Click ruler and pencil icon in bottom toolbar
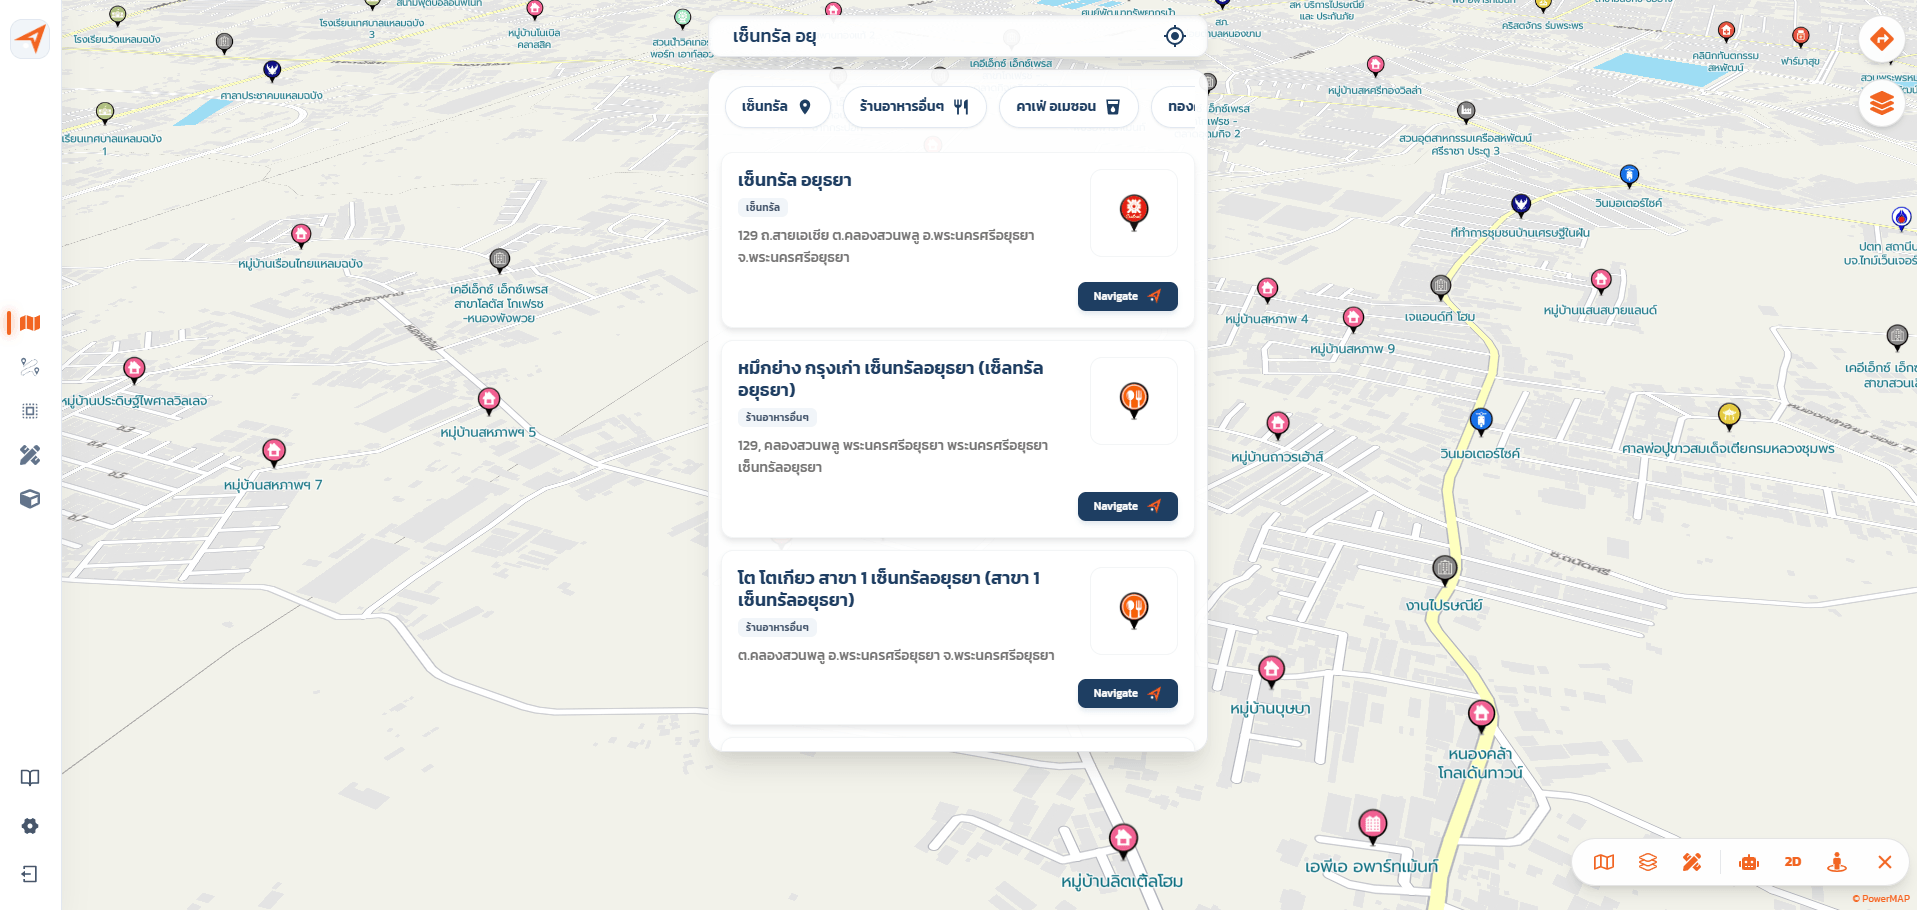This screenshot has height=910, width=1917. (x=1692, y=862)
